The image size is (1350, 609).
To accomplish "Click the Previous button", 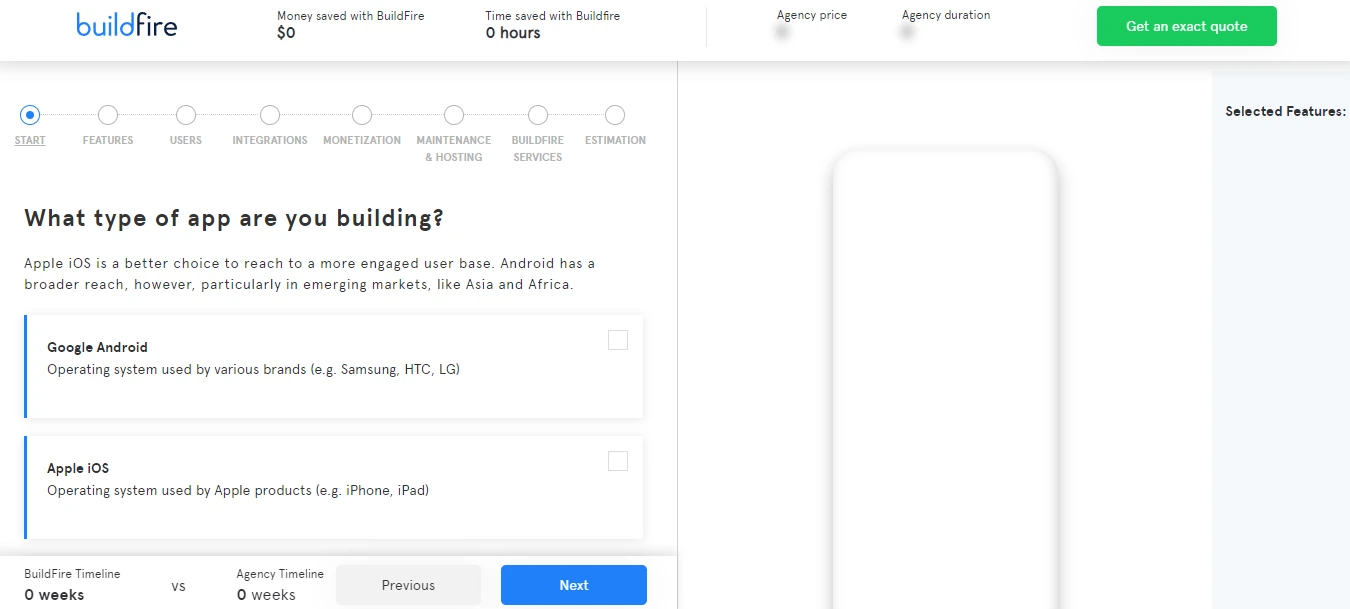I will point(408,585).
